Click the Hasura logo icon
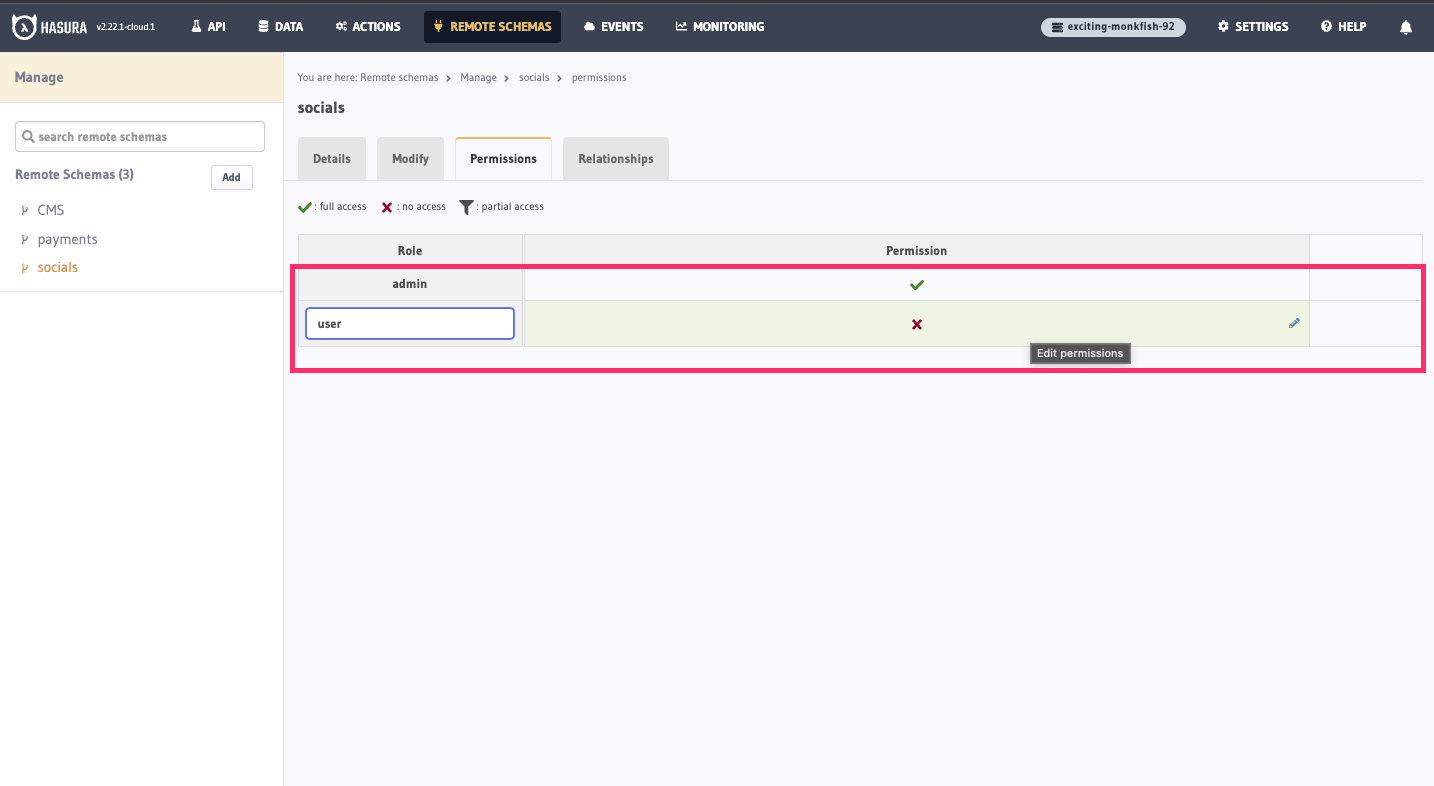1434x786 pixels. pyautogui.click(x=22, y=26)
